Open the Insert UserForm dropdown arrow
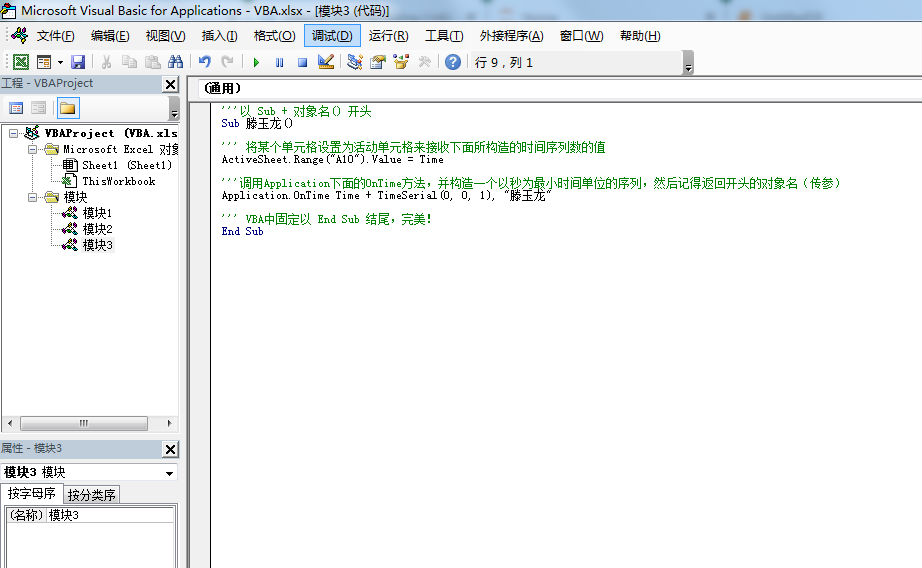922x568 pixels. coord(60,62)
